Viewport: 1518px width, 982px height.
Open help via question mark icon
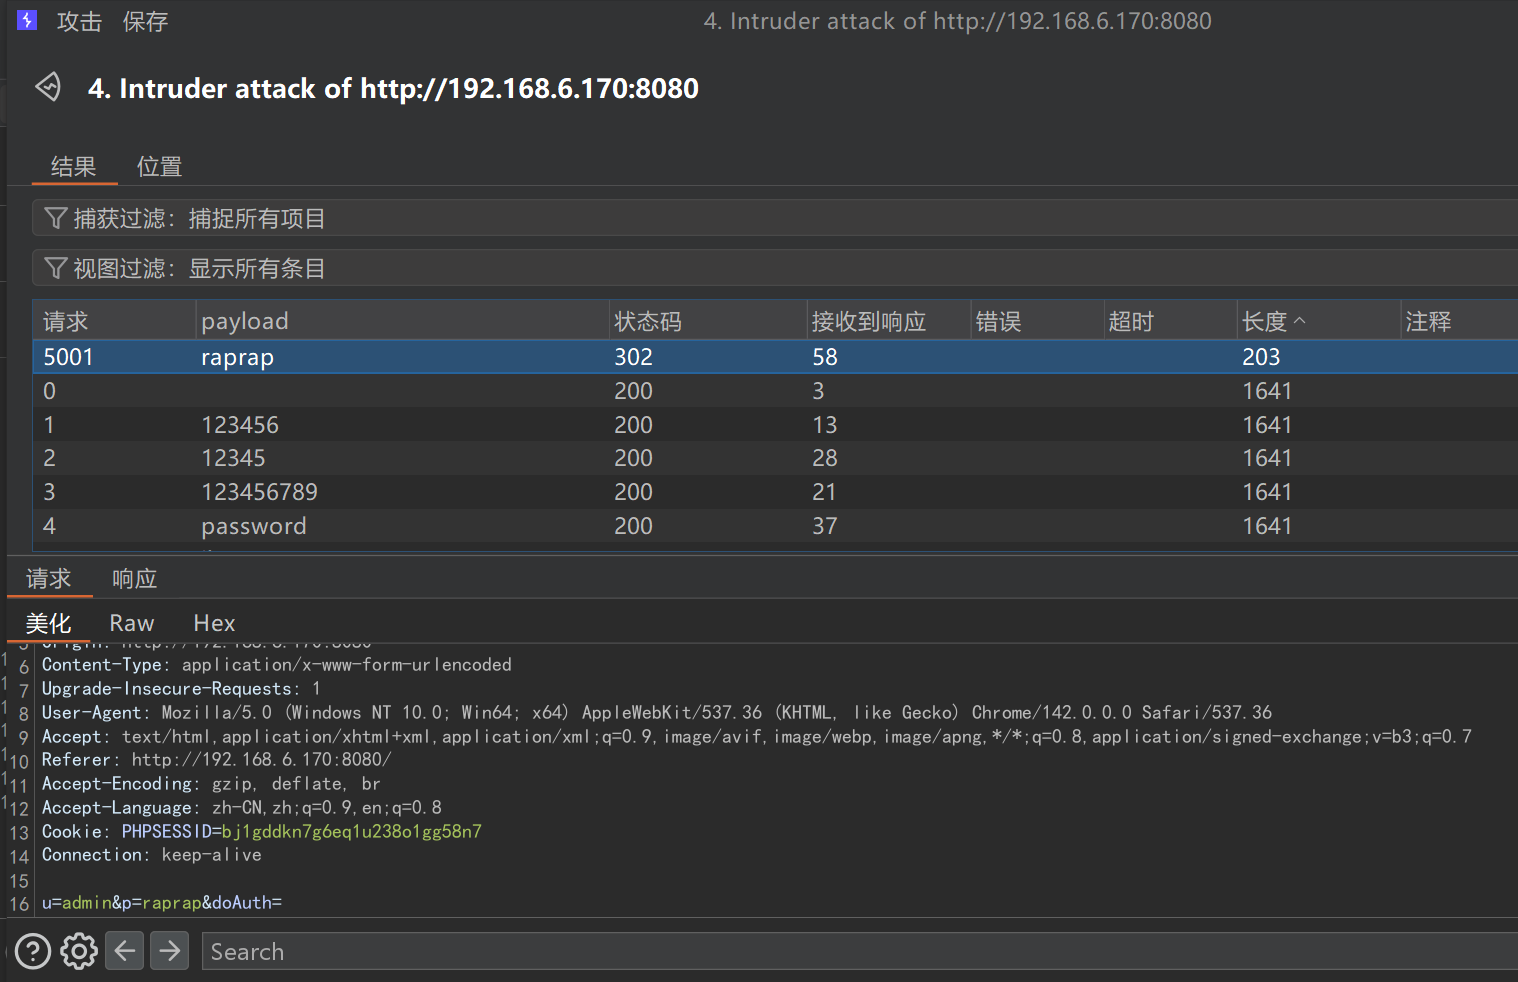(33, 951)
